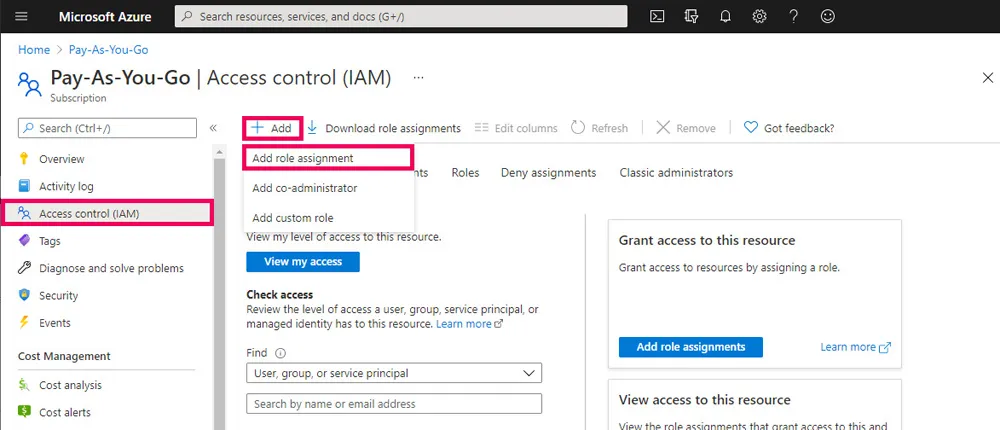The image size is (1000, 430).
Task: Open the Directories + subscriptions filter icon
Action: pos(691,17)
